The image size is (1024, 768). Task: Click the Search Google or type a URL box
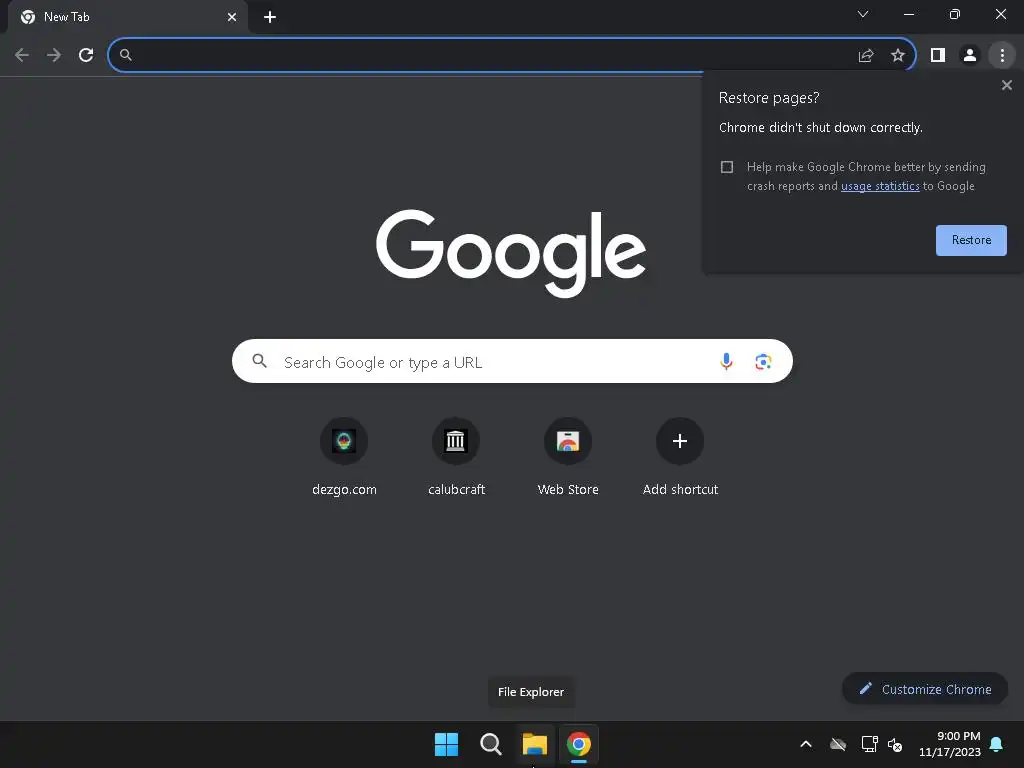pos(512,361)
